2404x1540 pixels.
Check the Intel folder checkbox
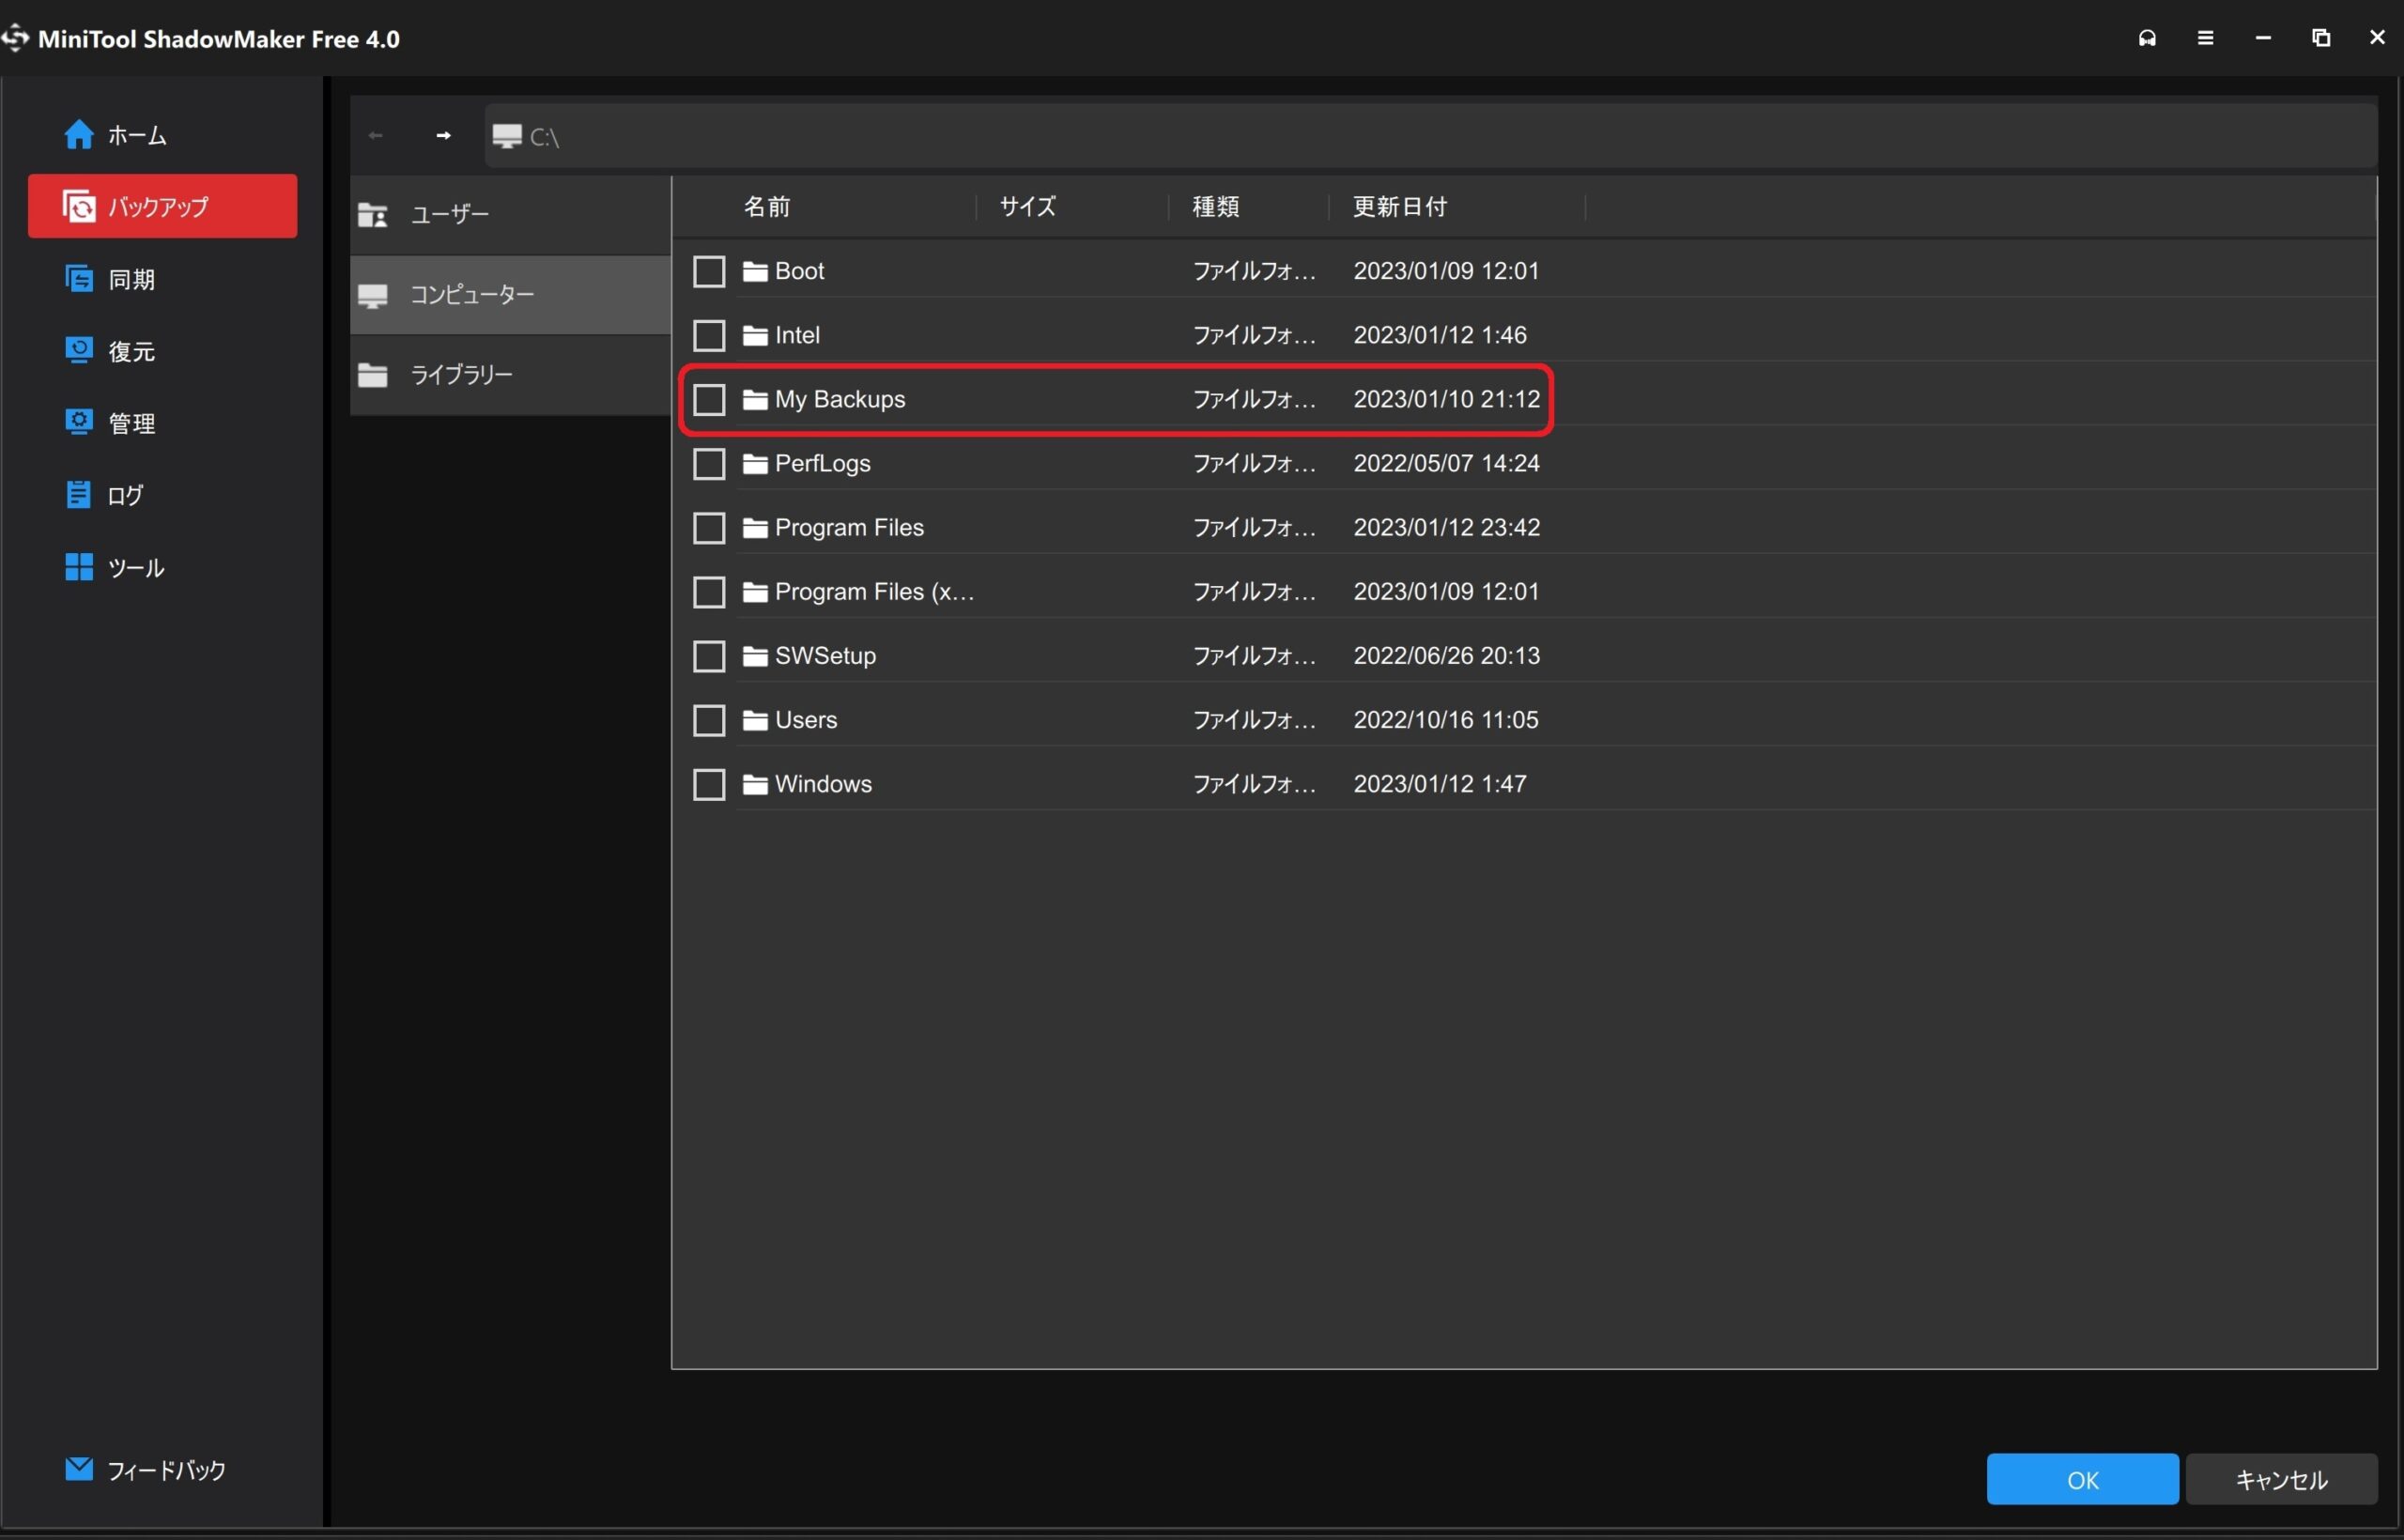point(709,335)
